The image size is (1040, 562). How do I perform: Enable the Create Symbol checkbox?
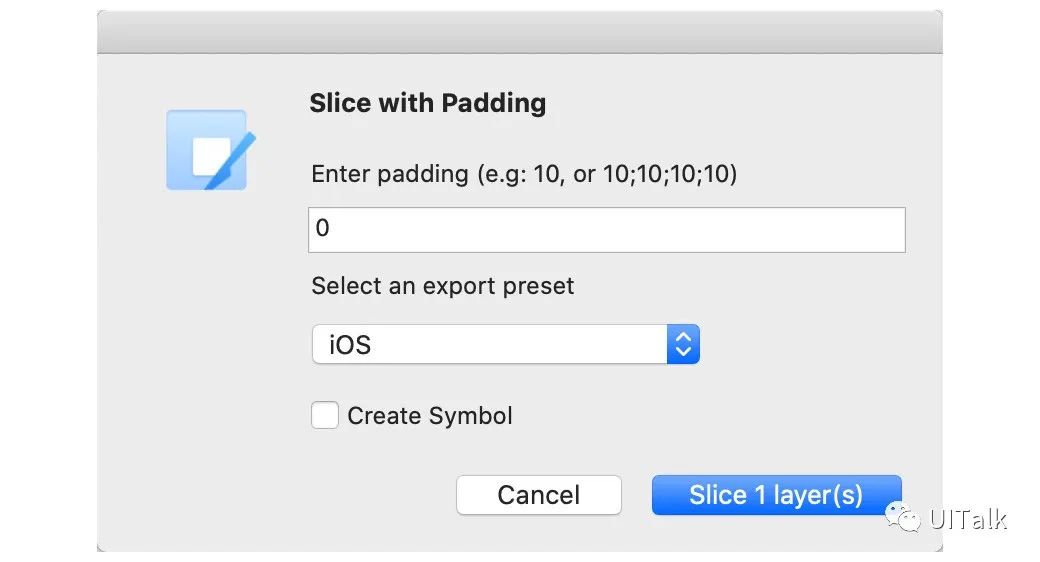tap(325, 415)
